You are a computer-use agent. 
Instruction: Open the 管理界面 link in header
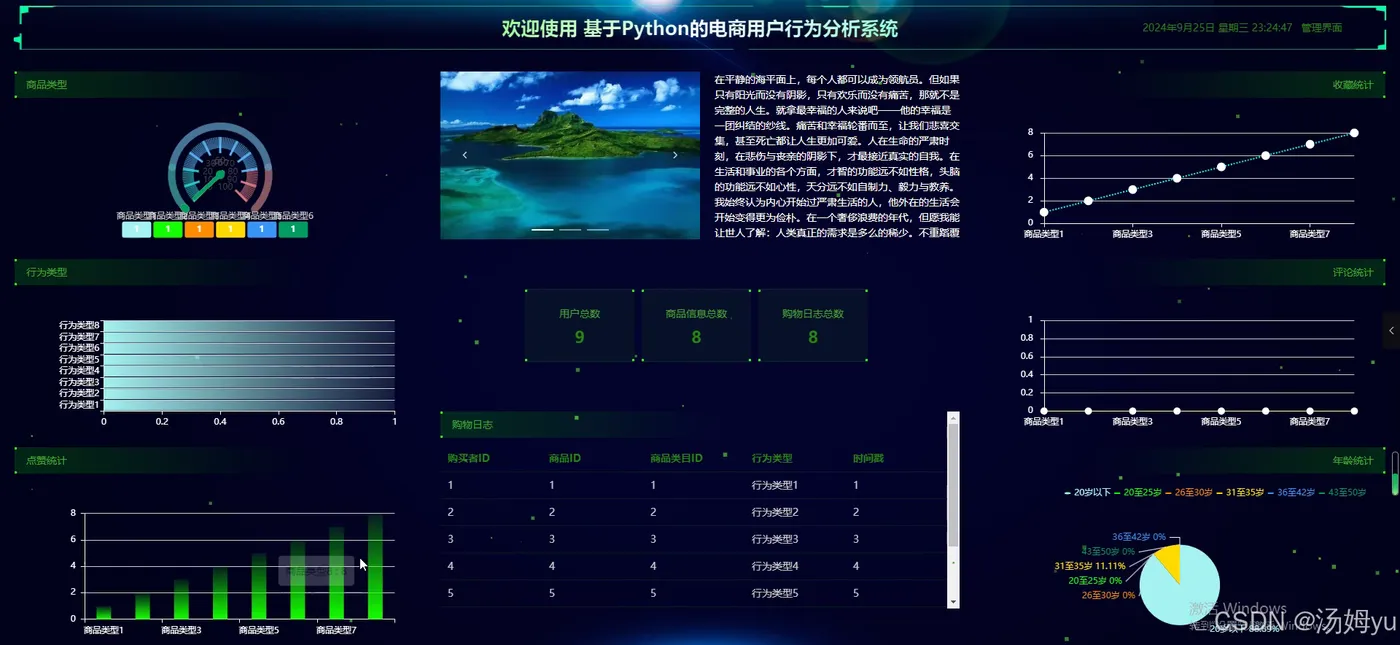coord(1321,28)
